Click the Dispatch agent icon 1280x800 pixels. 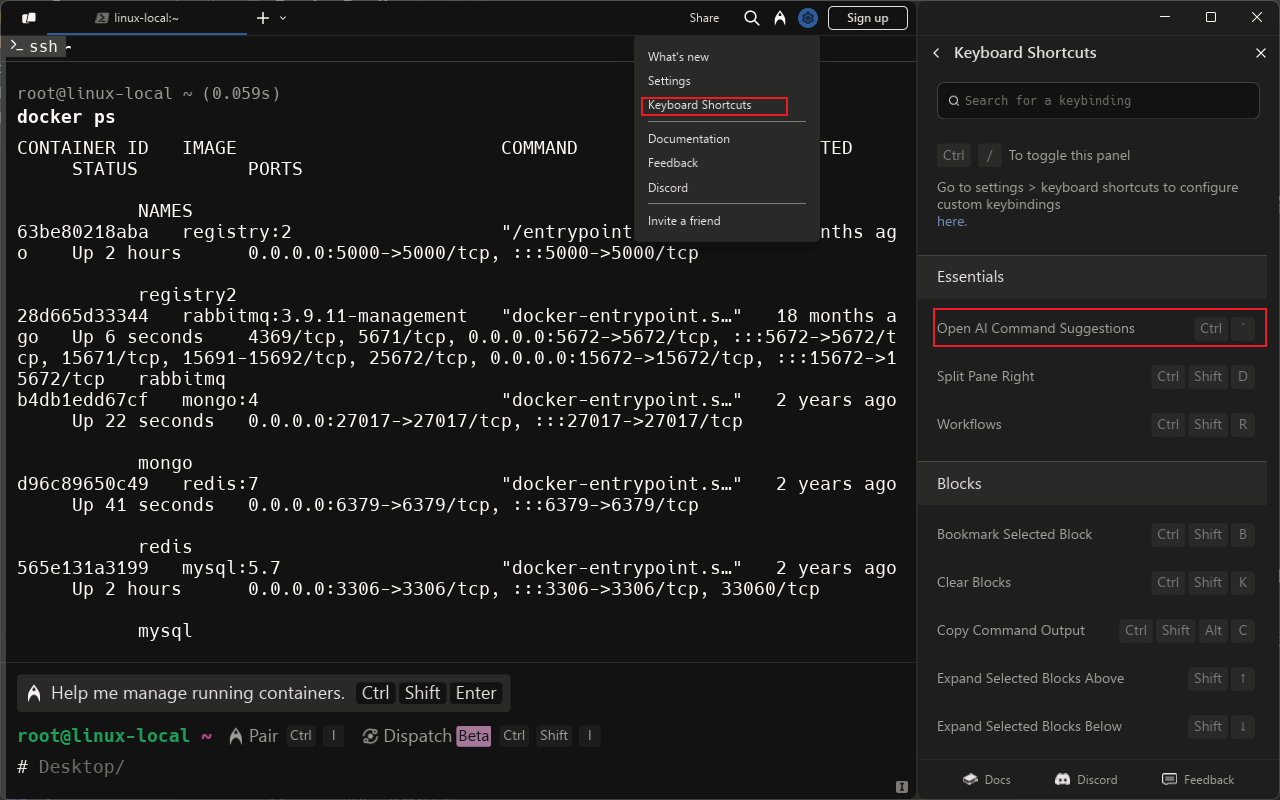(370, 736)
